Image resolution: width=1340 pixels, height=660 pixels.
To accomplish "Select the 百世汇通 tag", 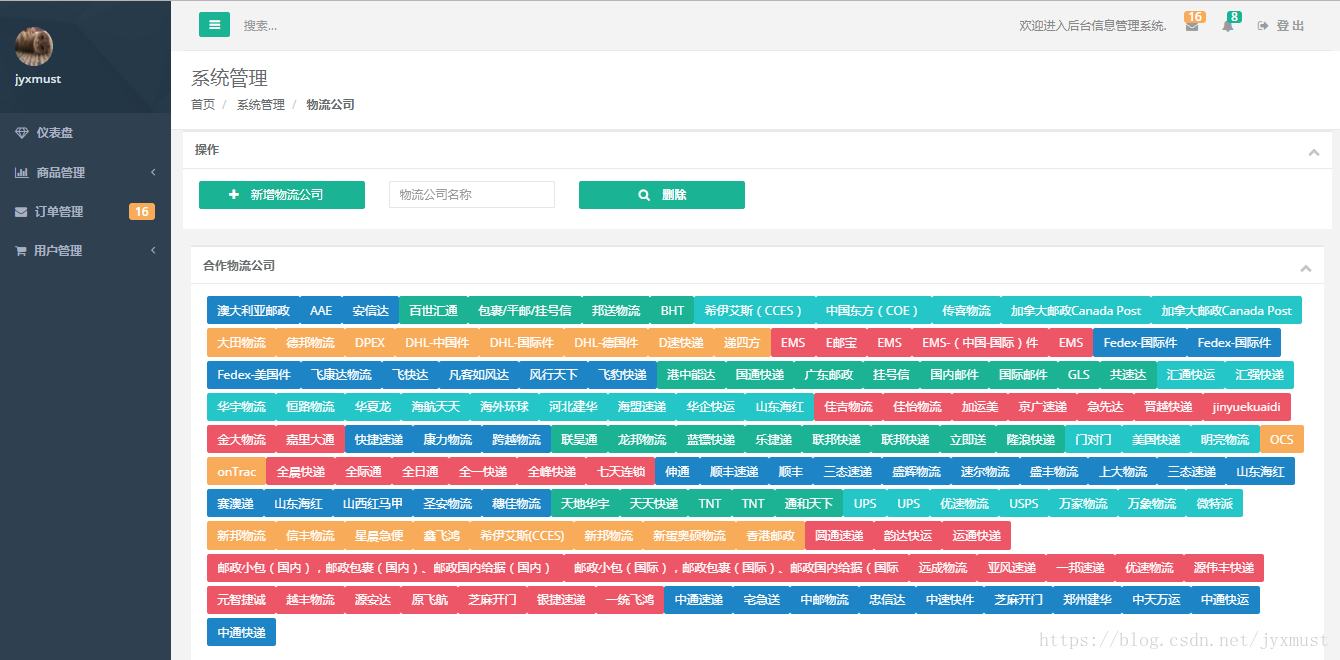I will pyautogui.click(x=433, y=311).
